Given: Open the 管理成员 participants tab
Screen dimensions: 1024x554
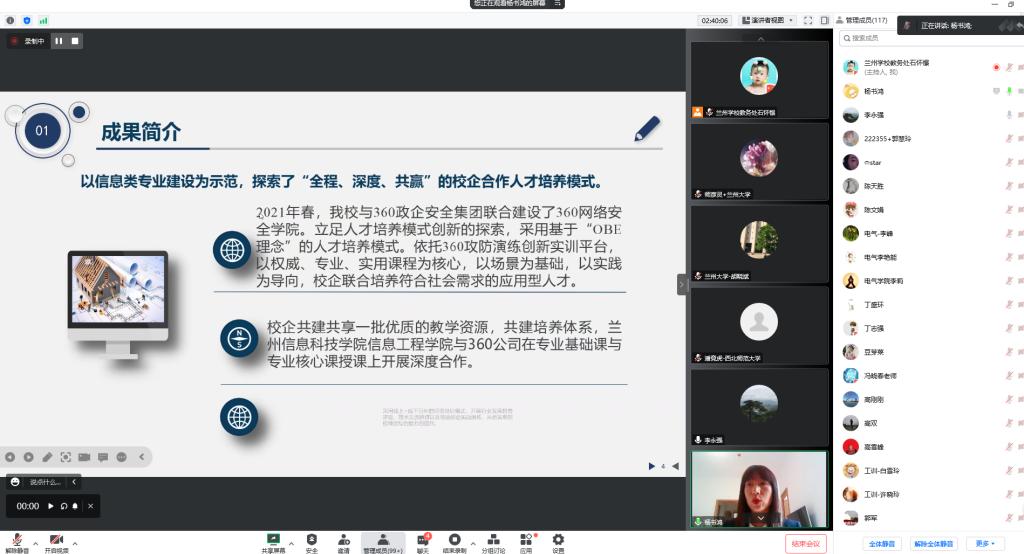Looking at the screenshot, I should point(383,539).
